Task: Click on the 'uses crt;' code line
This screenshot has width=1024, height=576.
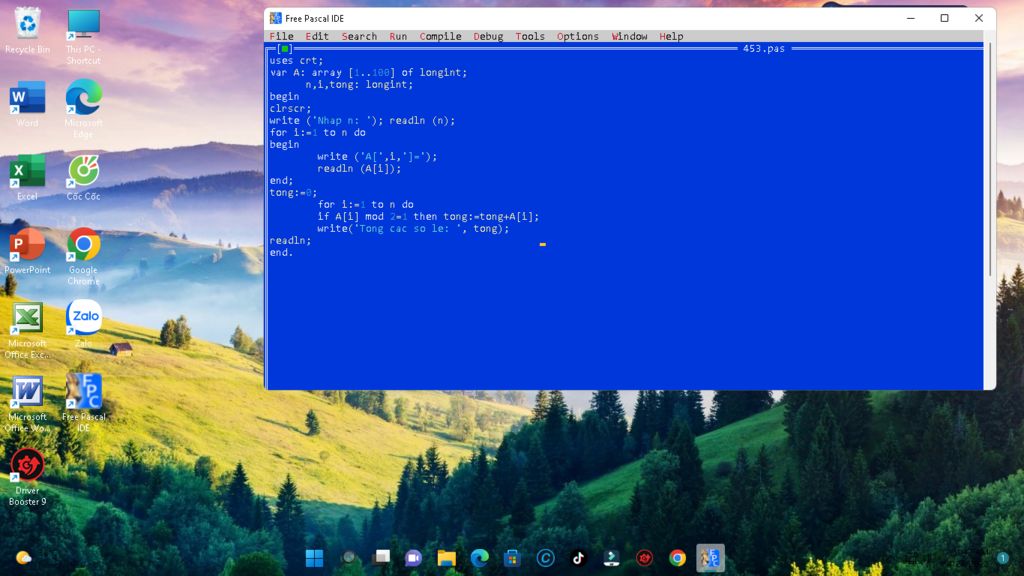Action: pos(296,61)
